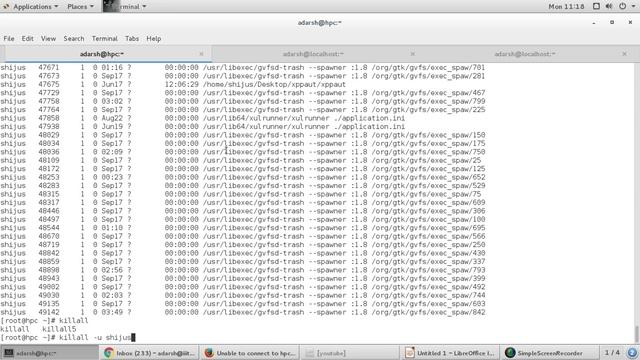The height and width of the screenshot is (360, 640).
Task: Click the round blue icon after the workspace indicator
Action: pos(632,353)
